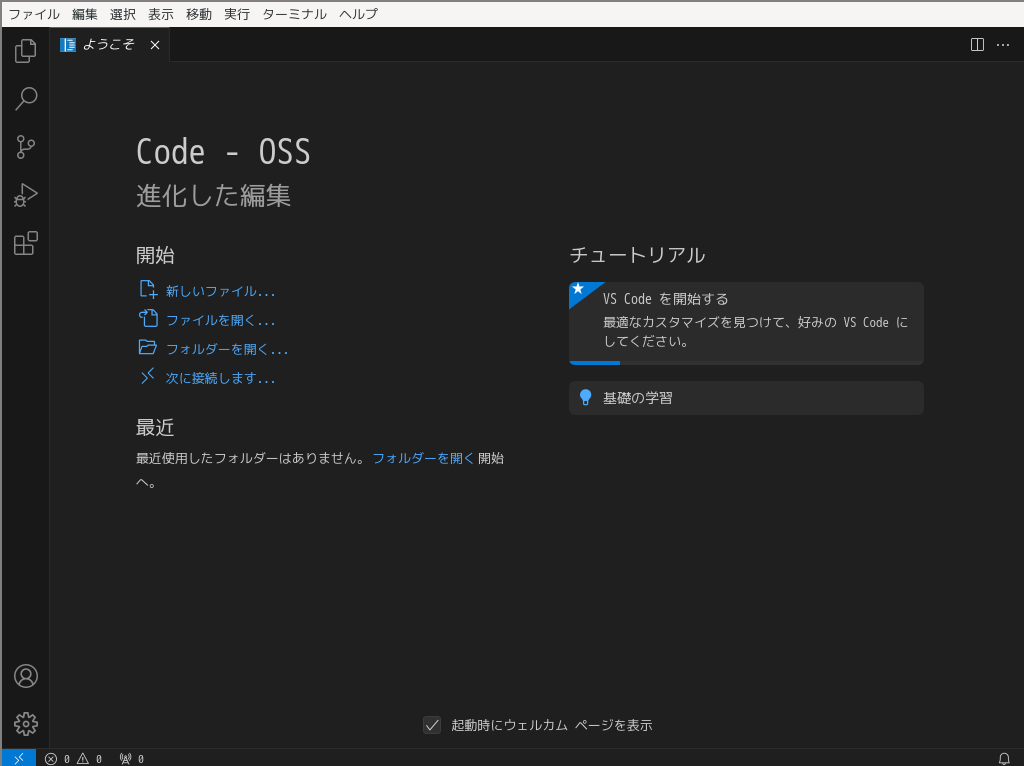Open the Source Control view
1024x766 pixels.
pyautogui.click(x=25, y=147)
